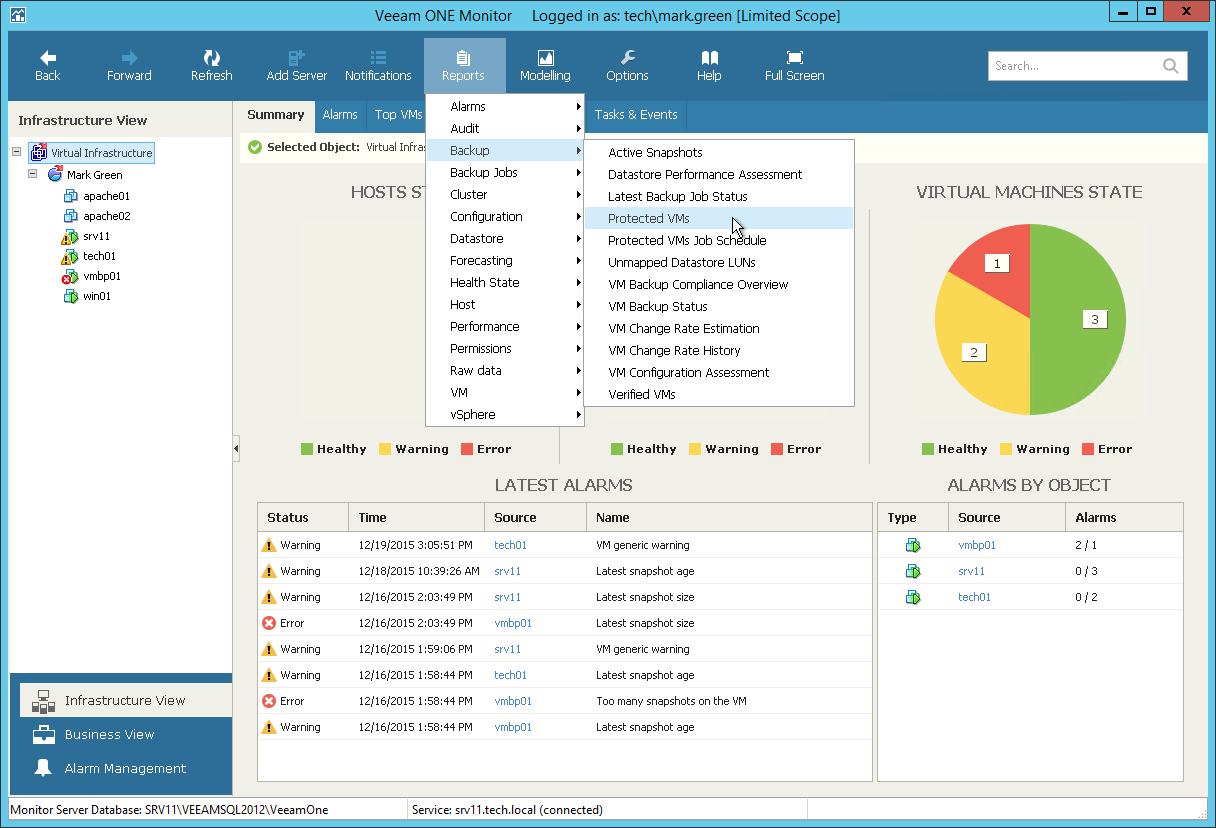Open tech01 link in VM generic warning row

coord(510,545)
